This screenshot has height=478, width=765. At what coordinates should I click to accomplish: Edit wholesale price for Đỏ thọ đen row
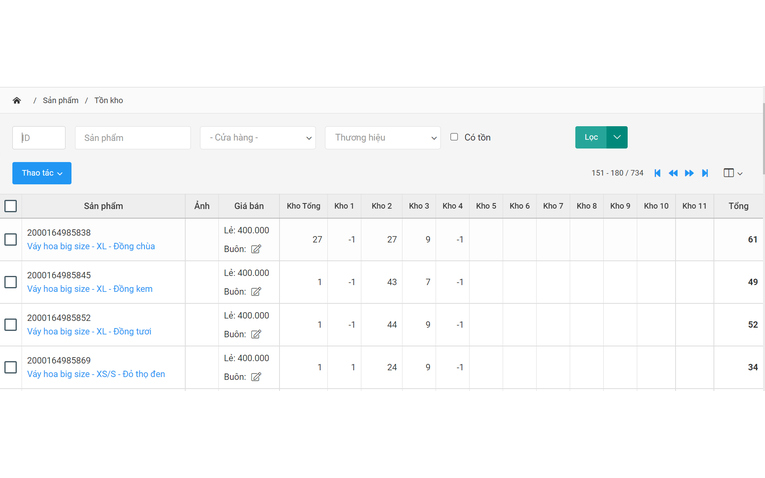point(256,377)
